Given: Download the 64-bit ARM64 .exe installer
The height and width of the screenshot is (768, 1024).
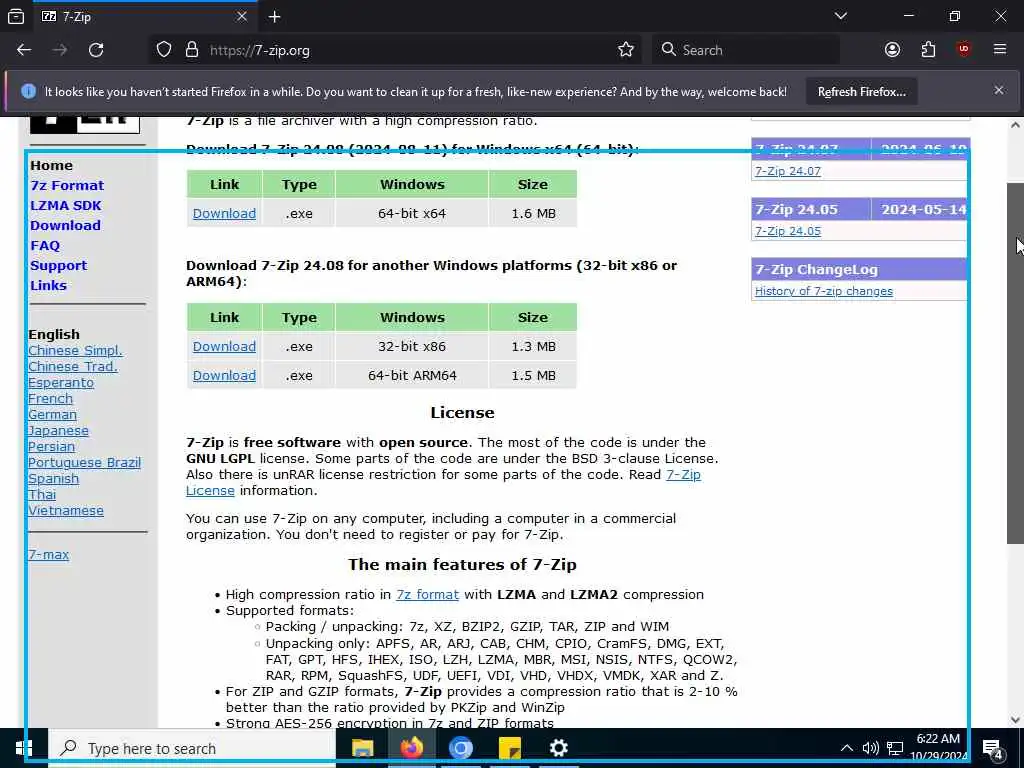Looking at the screenshot, I should point(224,376).
